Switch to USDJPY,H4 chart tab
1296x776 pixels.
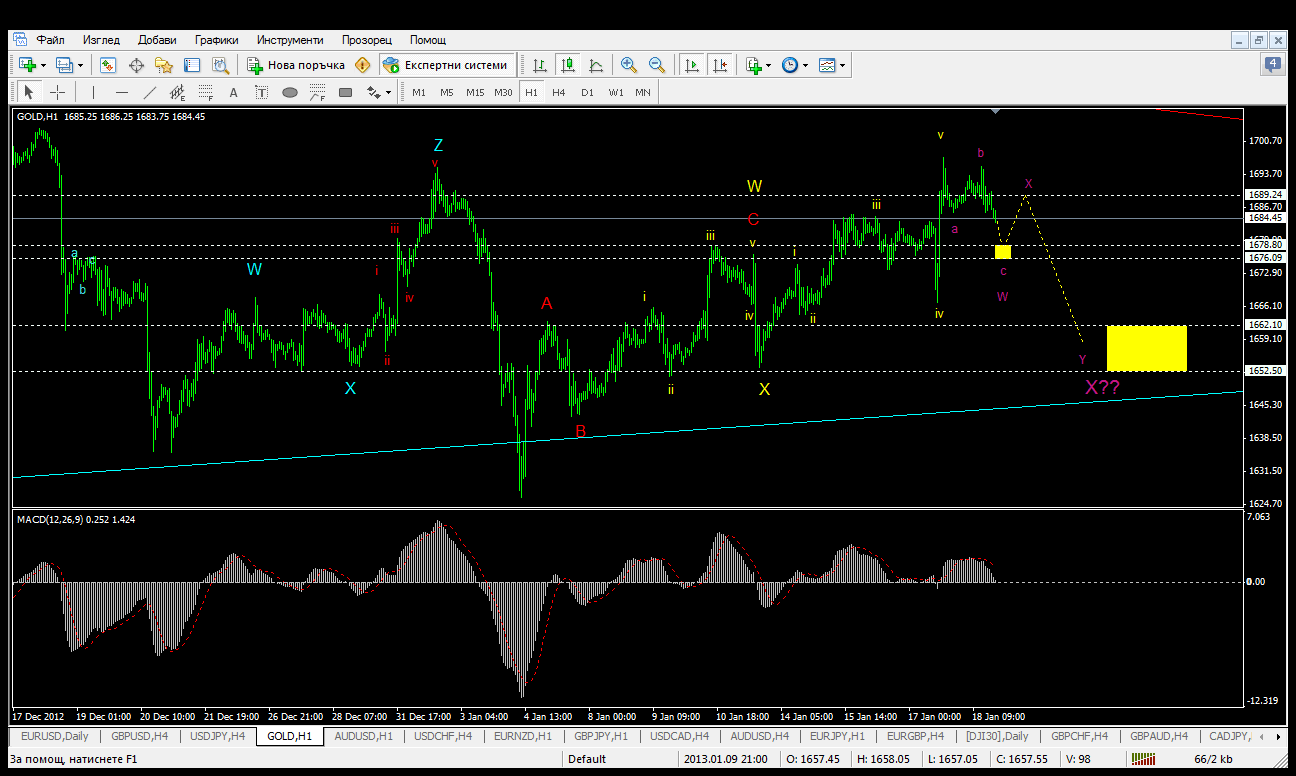point(216,736)
